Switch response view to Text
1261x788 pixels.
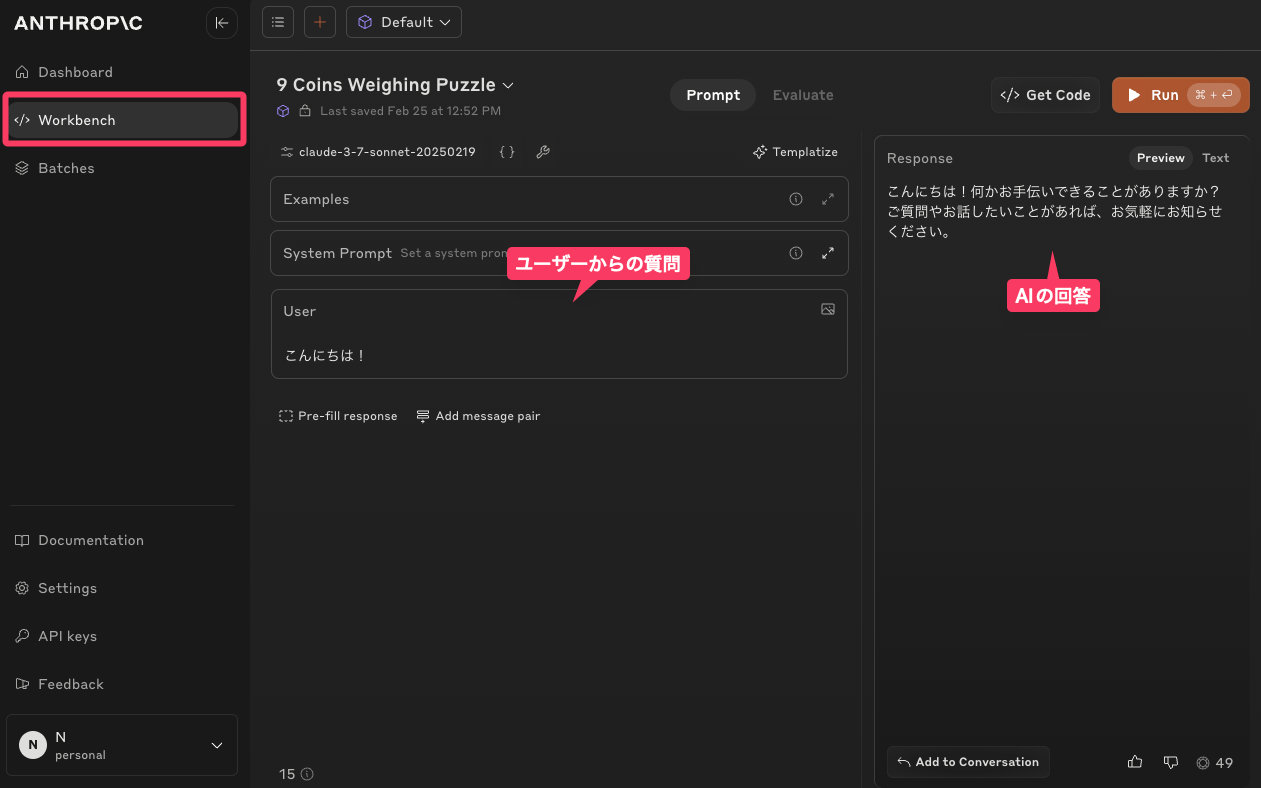pyautogui.click(x=1215, y=158)
